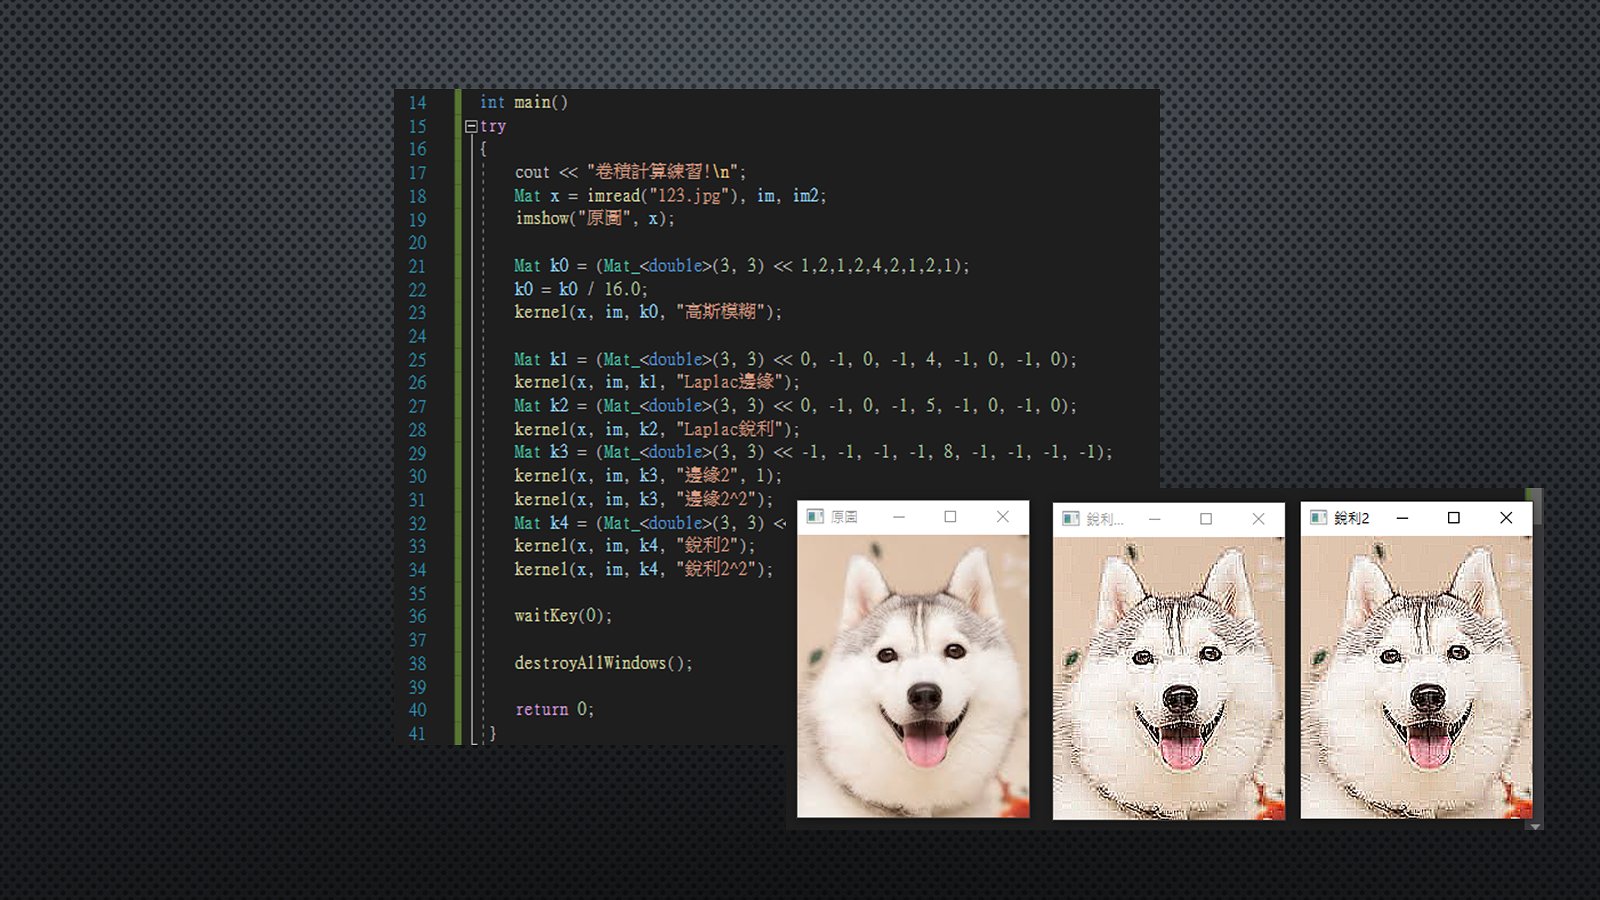This screenshot has height=900, width=1600.
Task: Click line number 25 in the editor gutter
Action: point(417,360)
